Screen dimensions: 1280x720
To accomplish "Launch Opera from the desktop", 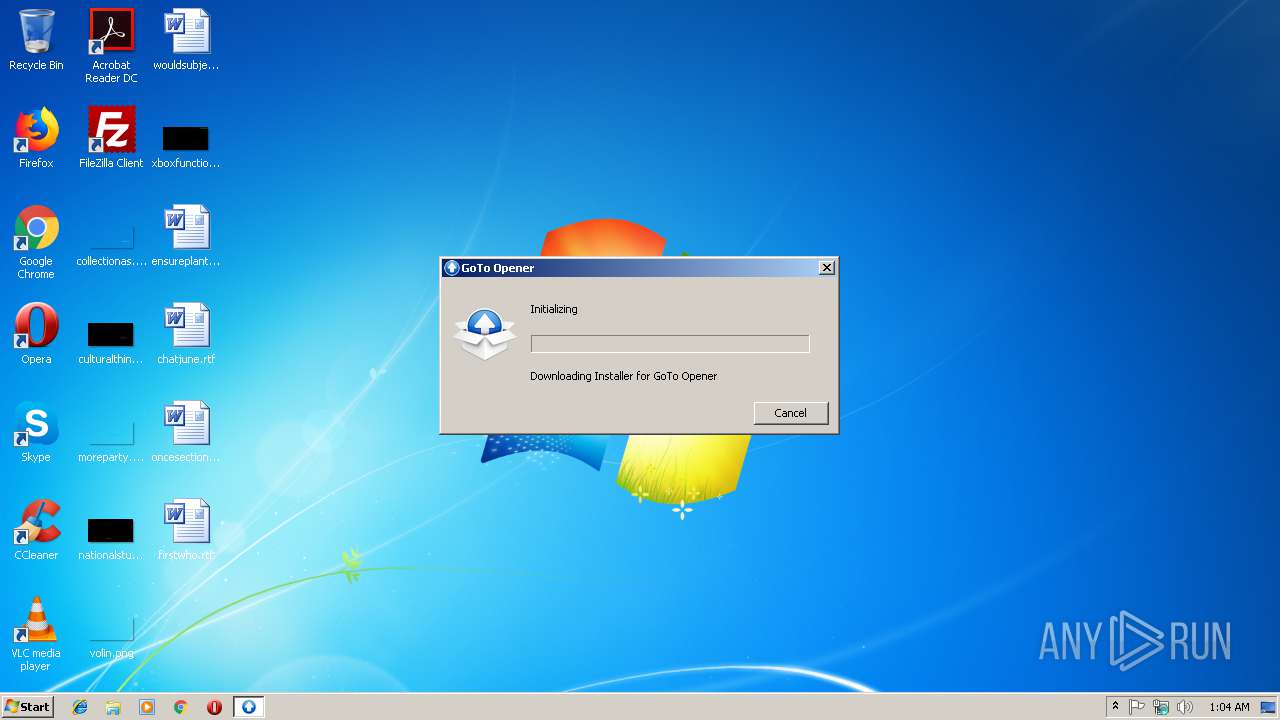I will pyautogui.click(x=36, y=334).
